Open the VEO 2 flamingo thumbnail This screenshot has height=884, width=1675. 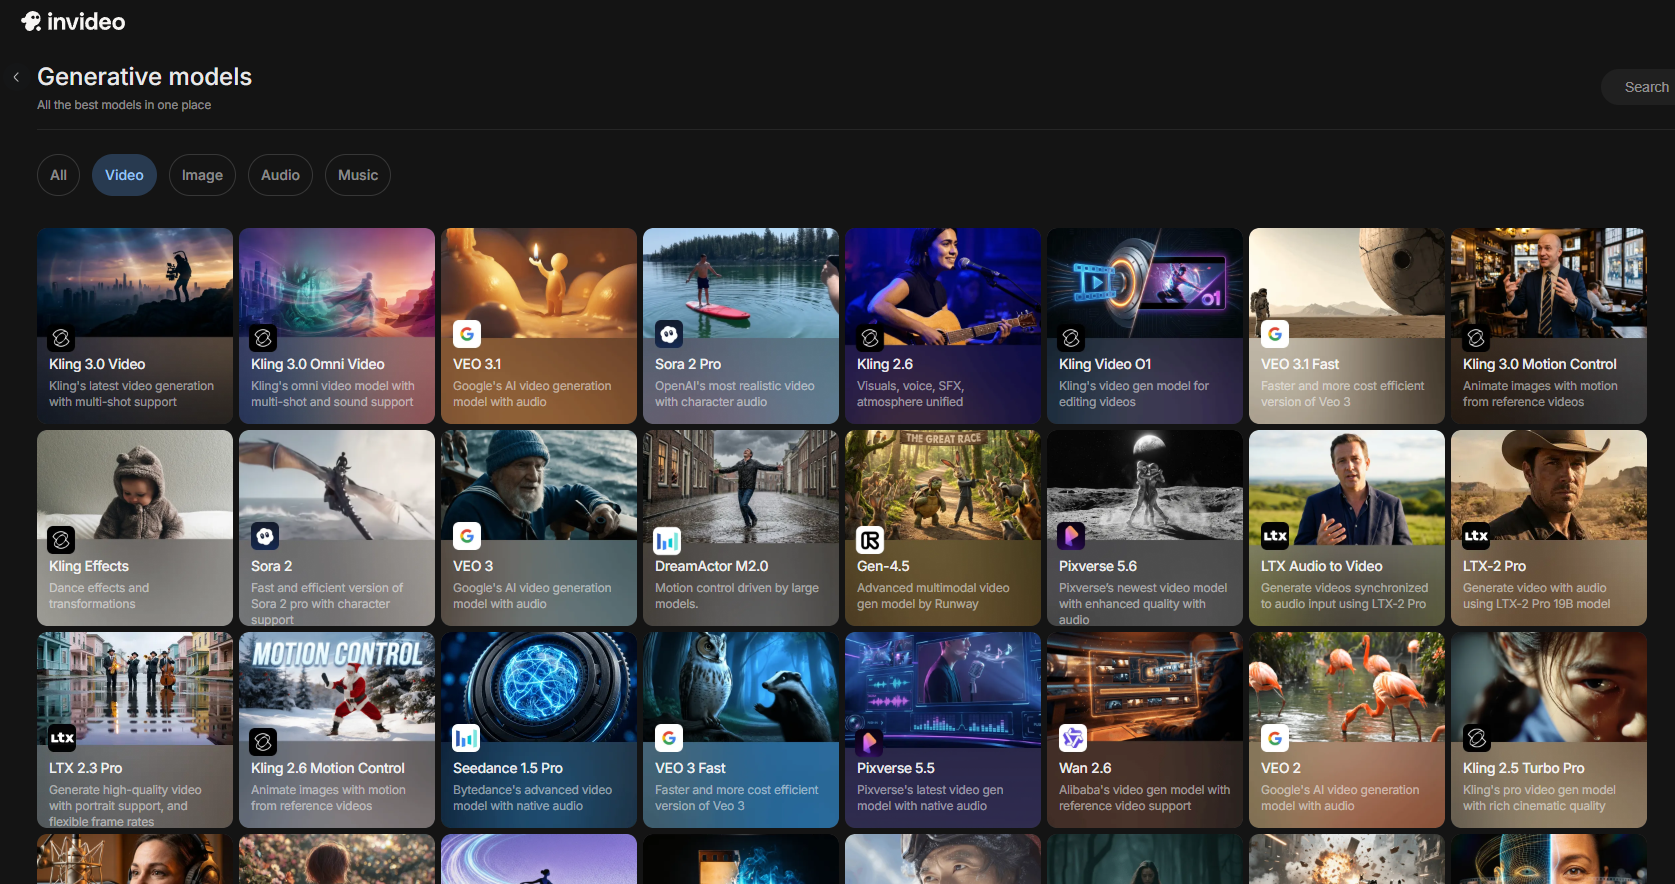(x=1346, y=685)
